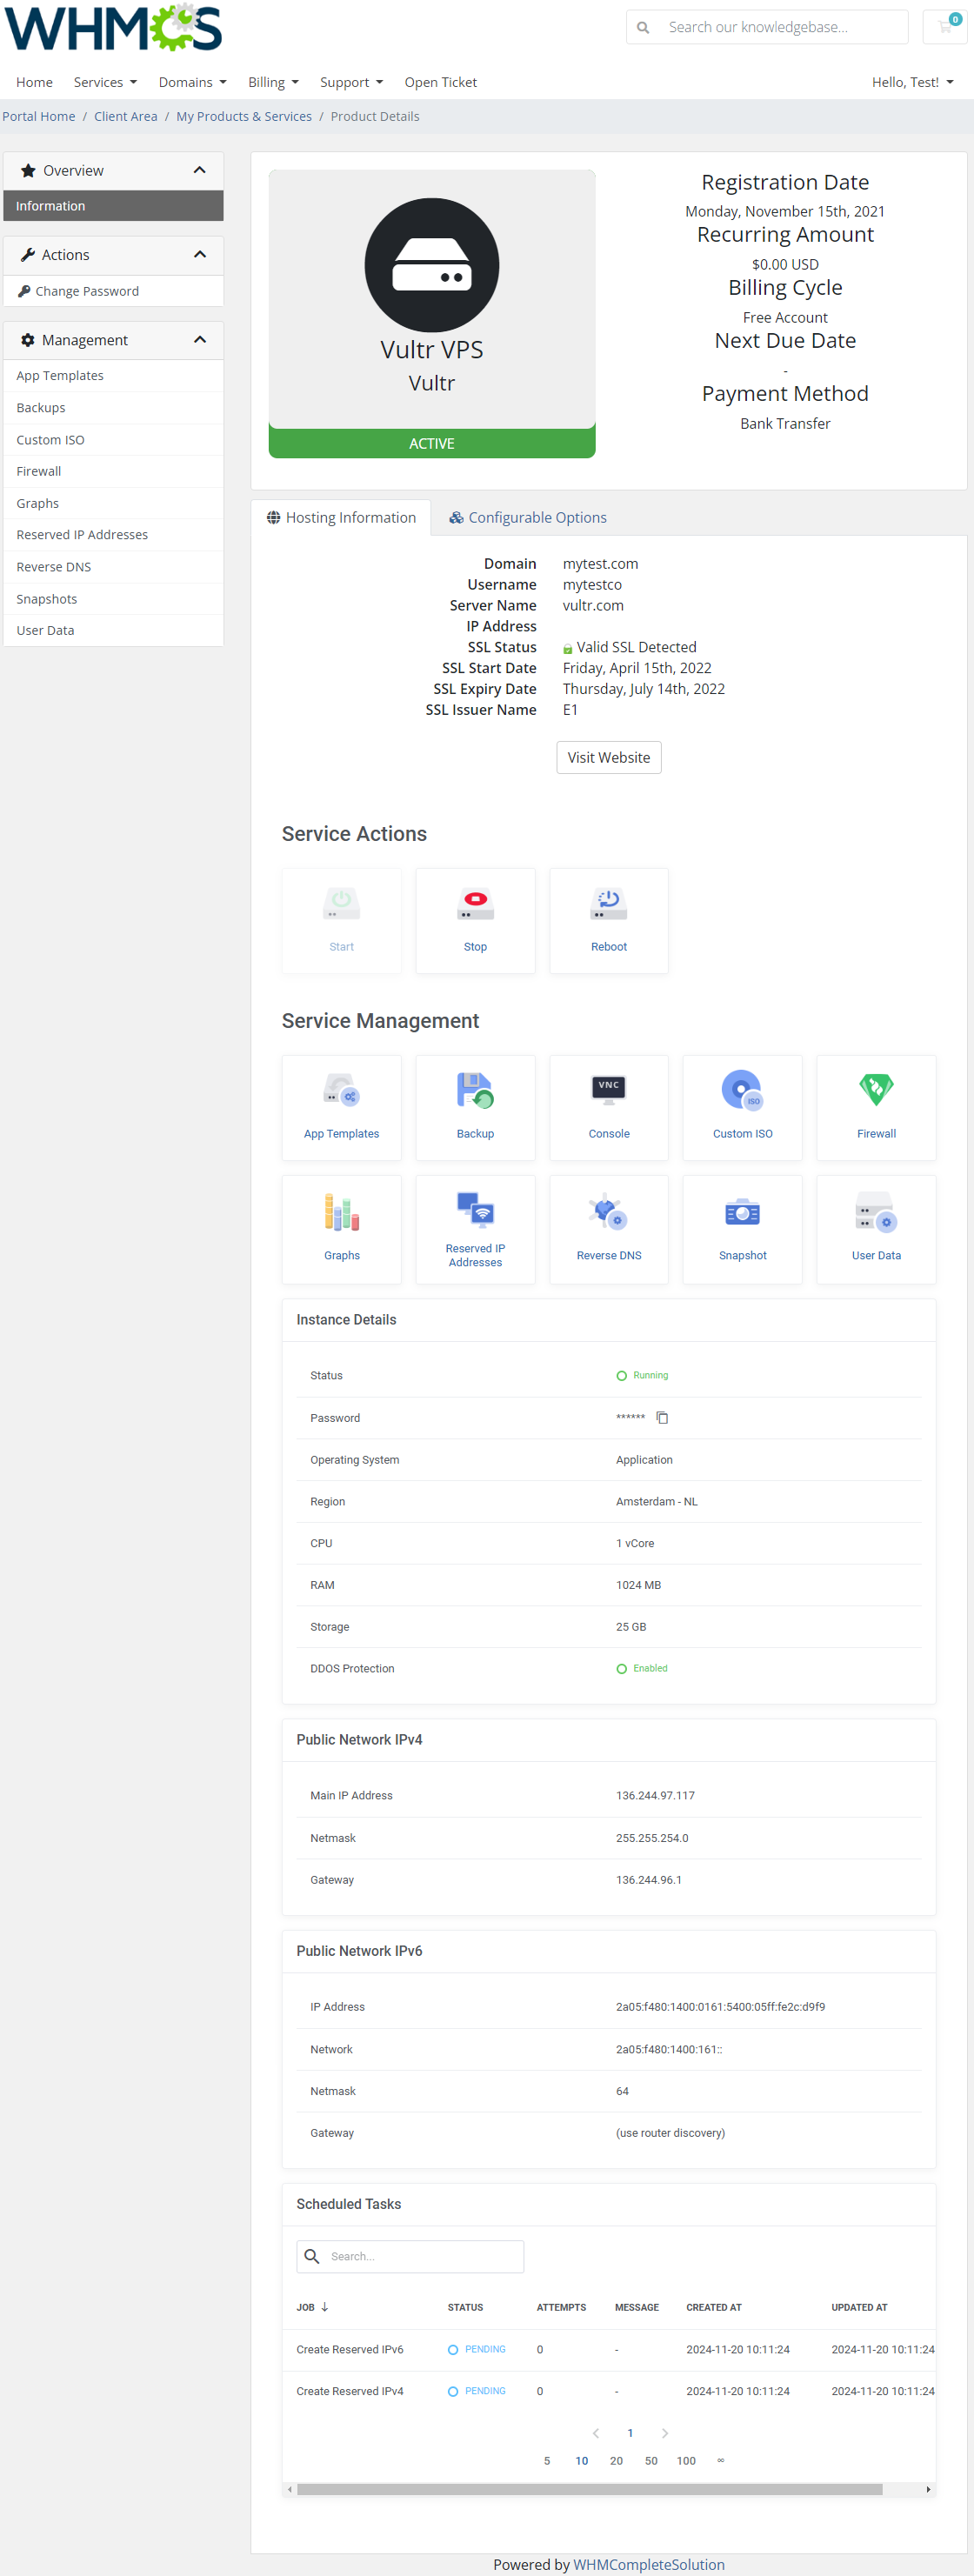Image resolution: width=974 pixels, height=2576 pixels.
Task: Follow Portal Home breadcrumb link
Action: 38,116
